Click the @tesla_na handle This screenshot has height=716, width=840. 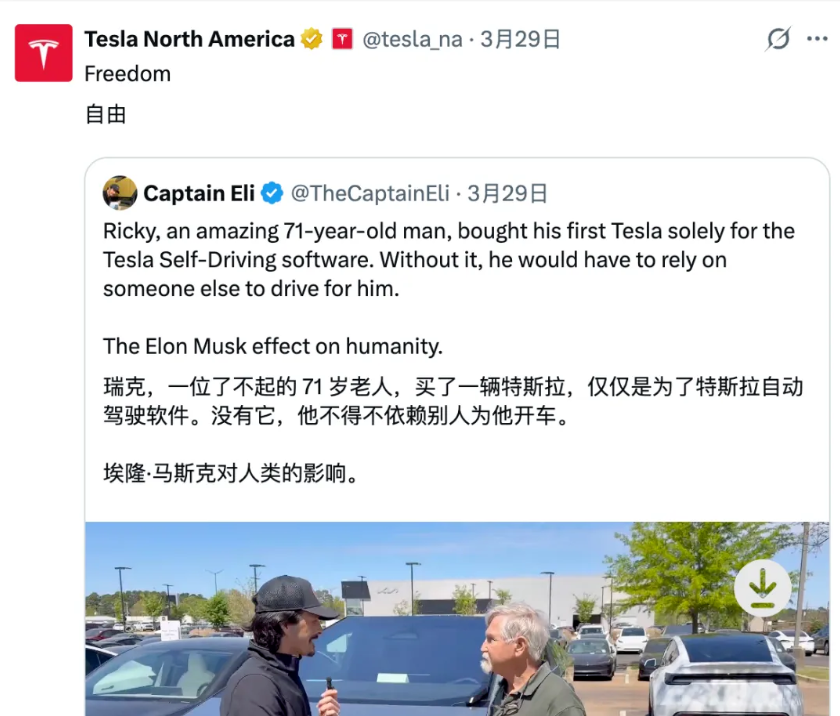coord(412,40)
